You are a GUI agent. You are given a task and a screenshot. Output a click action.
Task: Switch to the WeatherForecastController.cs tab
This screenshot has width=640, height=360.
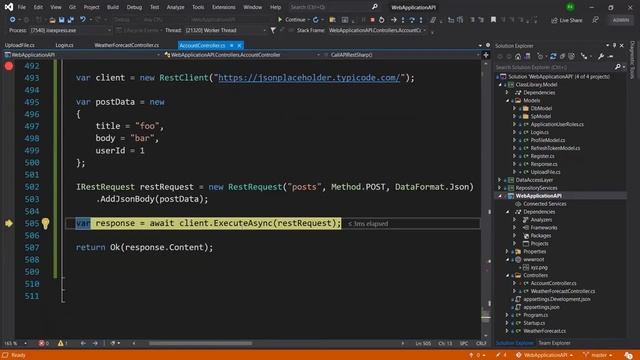(127, 45)
